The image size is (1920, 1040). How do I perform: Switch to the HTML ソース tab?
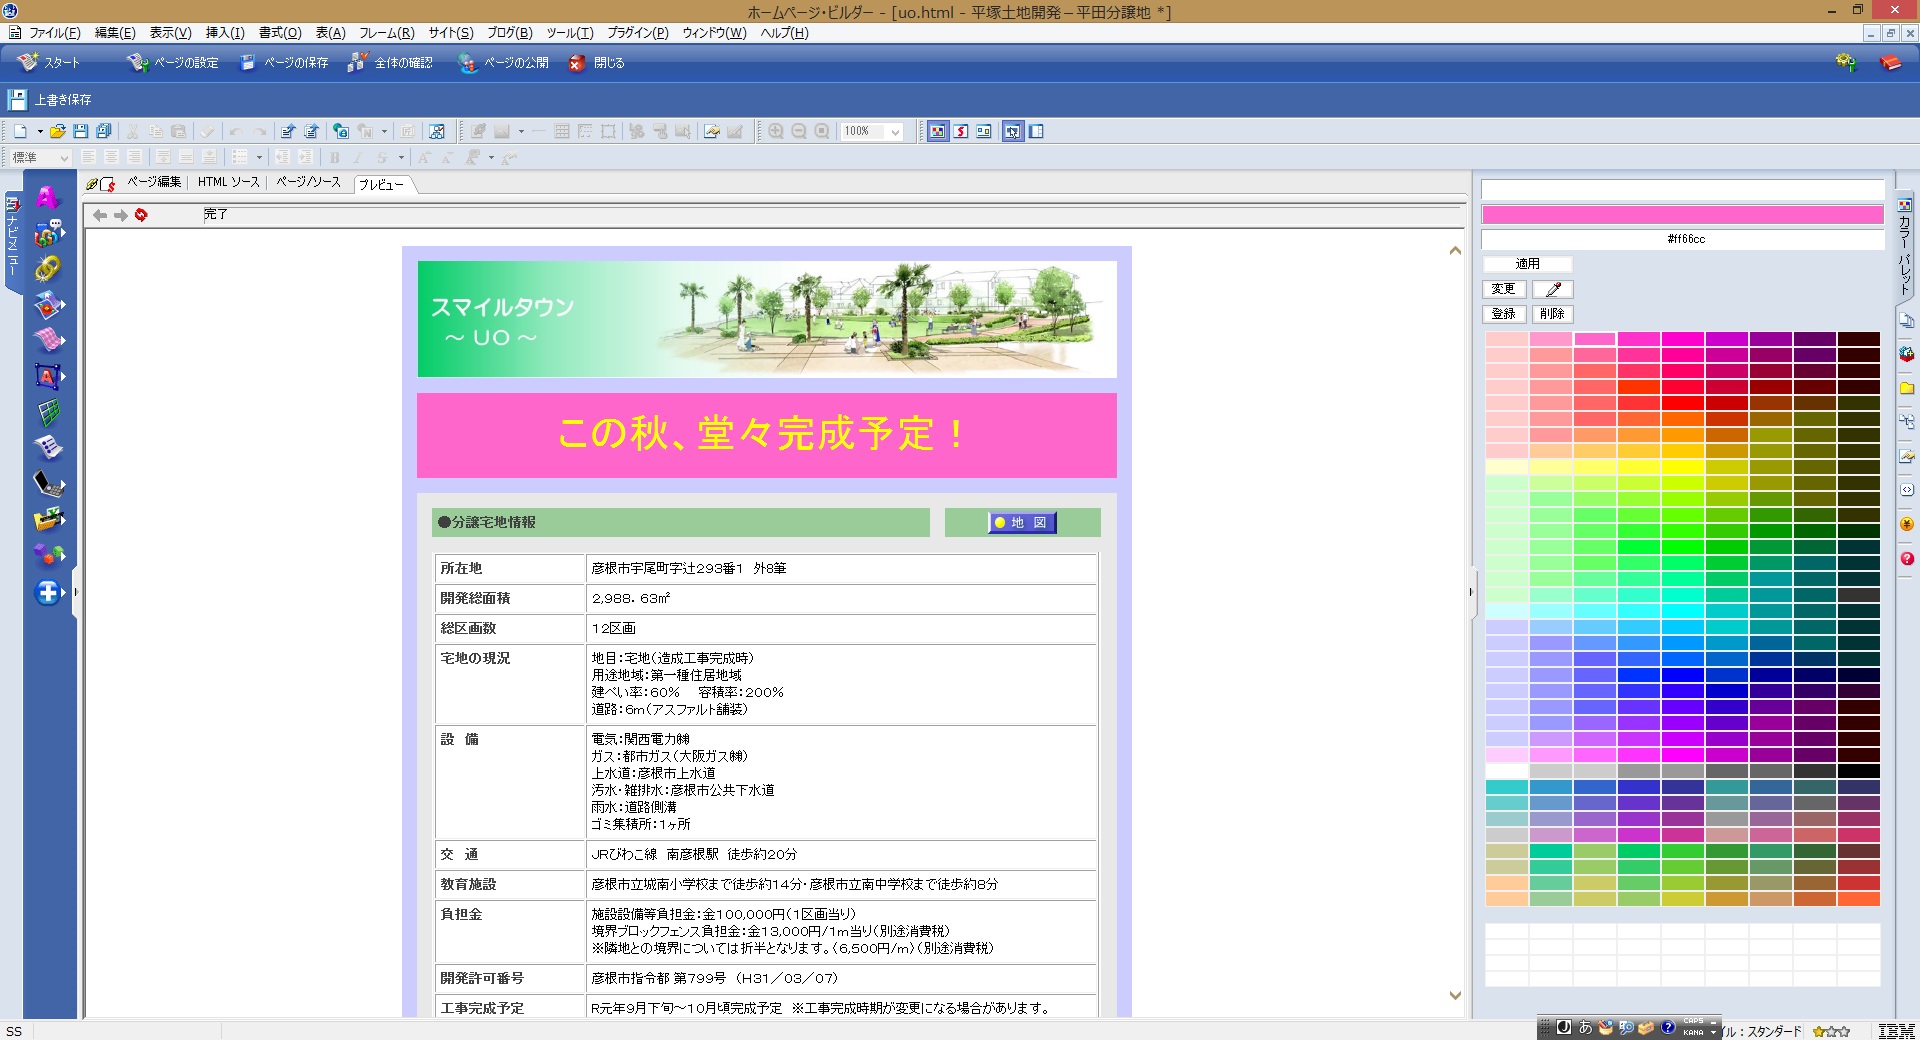pos(228,182)
